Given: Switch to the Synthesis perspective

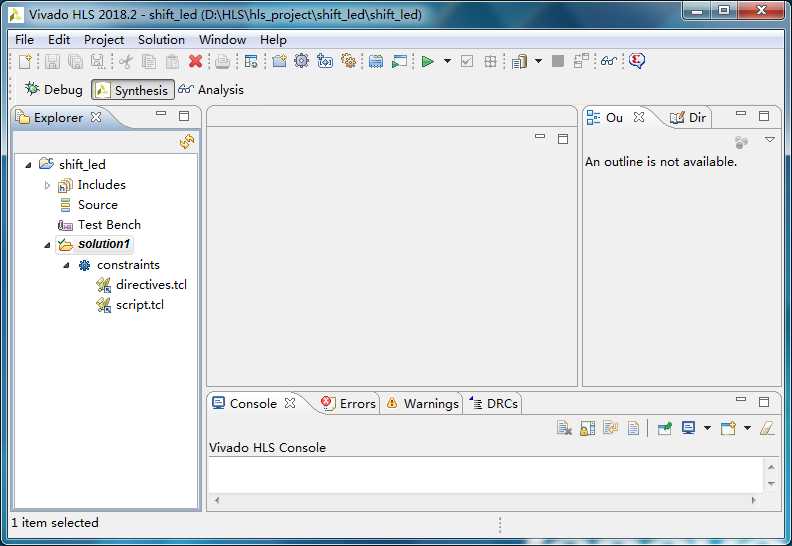Looking at the screenshot, I should click(133, 90).
